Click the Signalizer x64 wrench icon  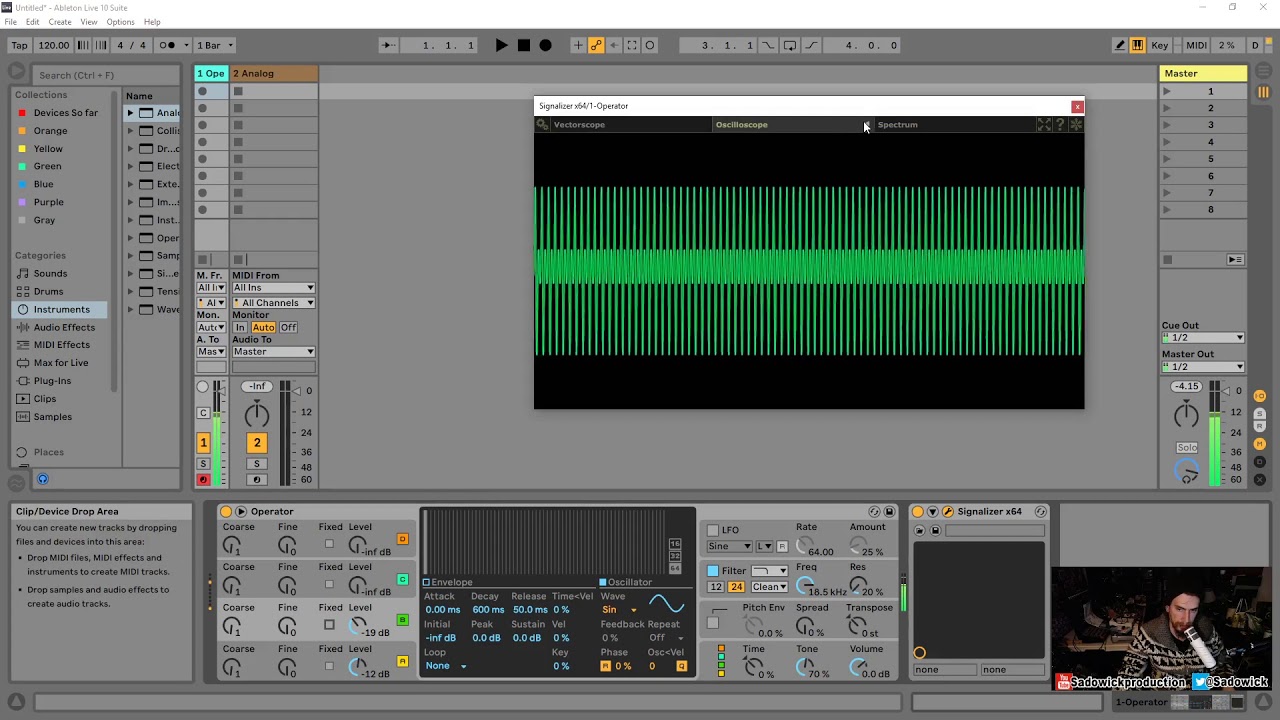[947, 512]
